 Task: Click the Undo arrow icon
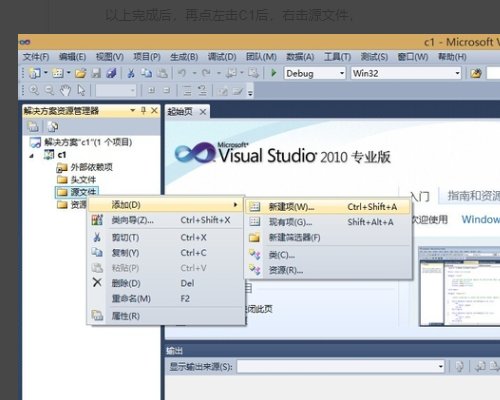[182, 73]
